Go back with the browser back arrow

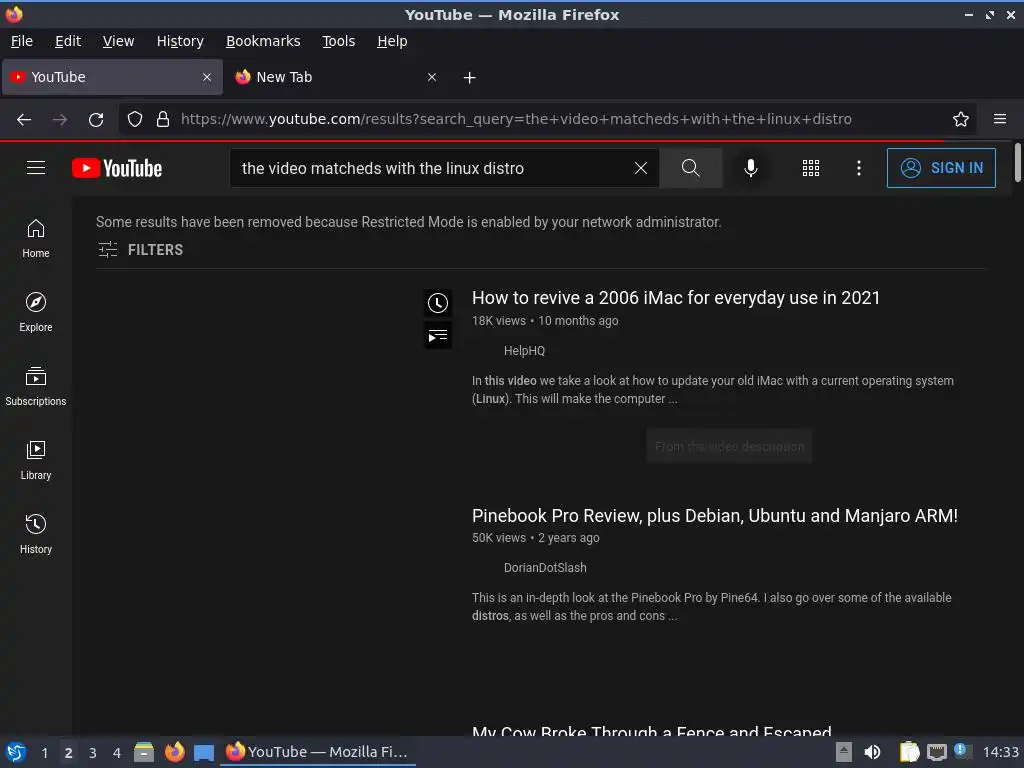24,120
